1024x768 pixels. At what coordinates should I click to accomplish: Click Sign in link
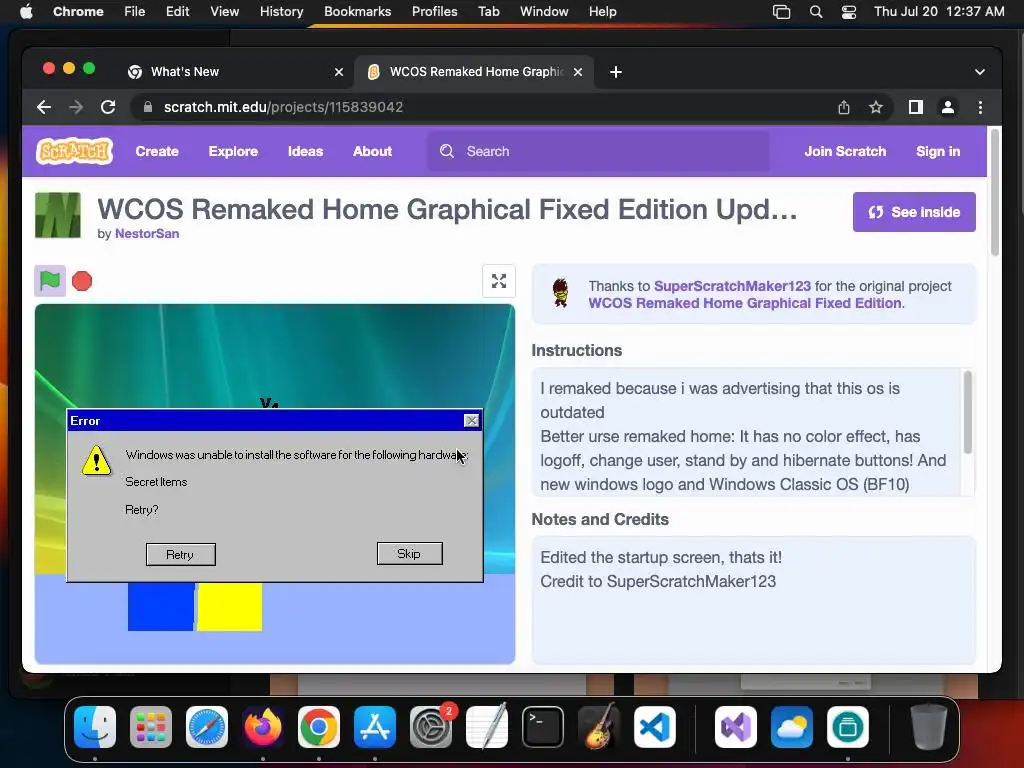click(x=938, y=152)
